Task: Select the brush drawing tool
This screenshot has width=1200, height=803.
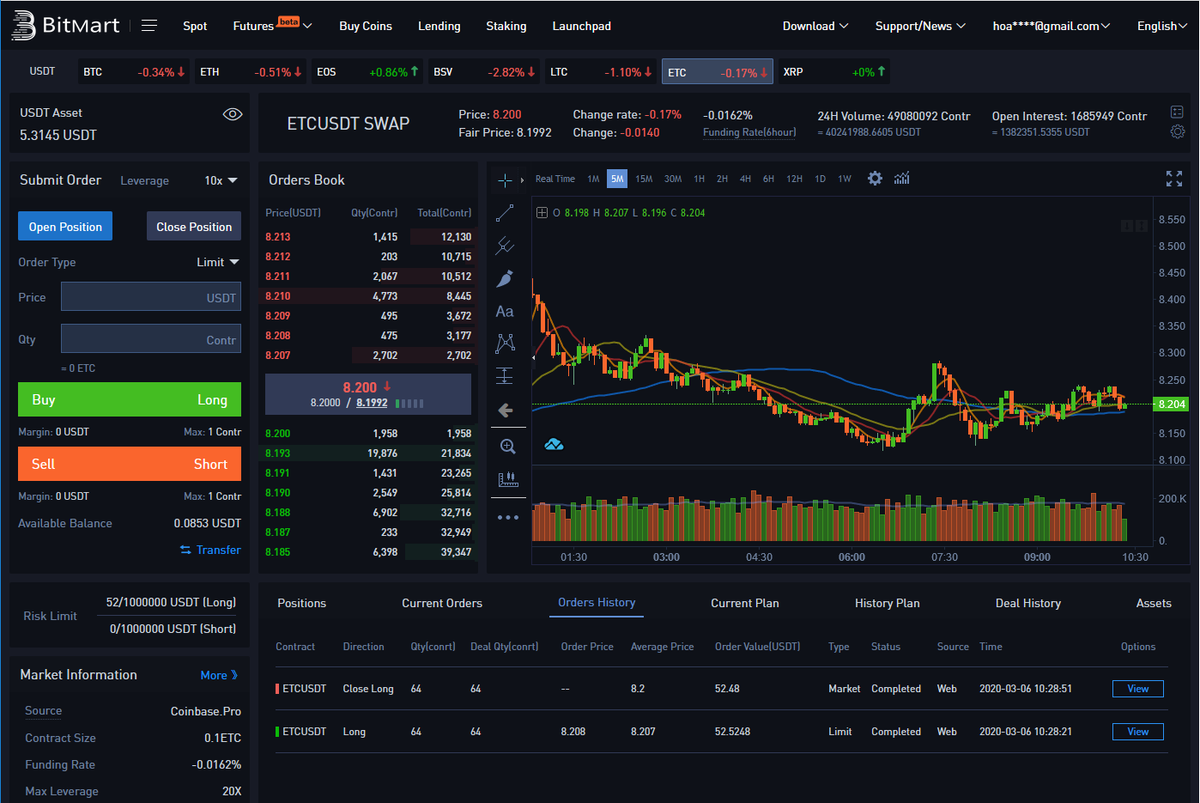Action: [x=505, y=278]
